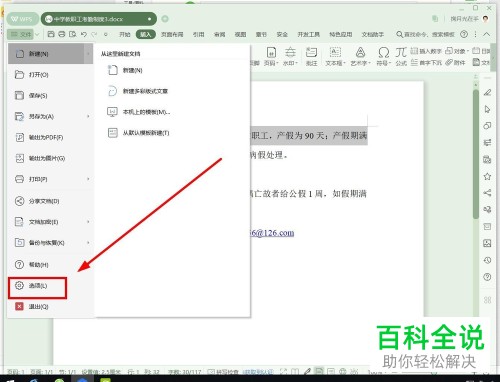Image resolution: width=500 pixels, height=382 pixels.
Task: Open the Options (选项) menu entry
Action: coord(37,286)
